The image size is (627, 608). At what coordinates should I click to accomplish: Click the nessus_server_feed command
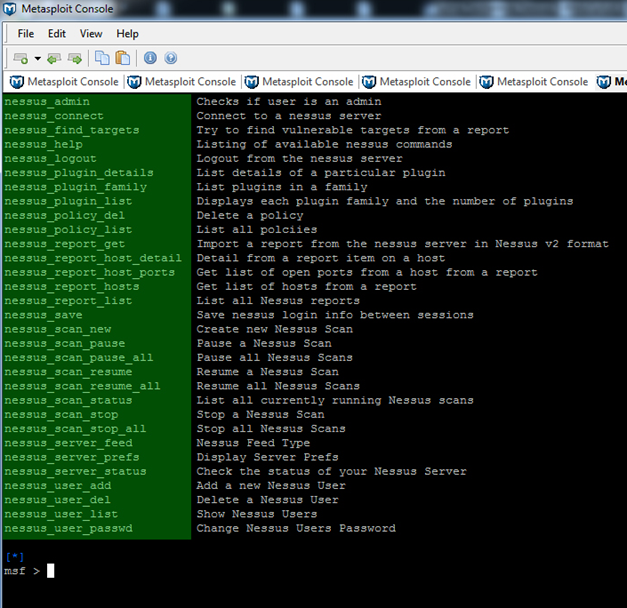[68, 443]
